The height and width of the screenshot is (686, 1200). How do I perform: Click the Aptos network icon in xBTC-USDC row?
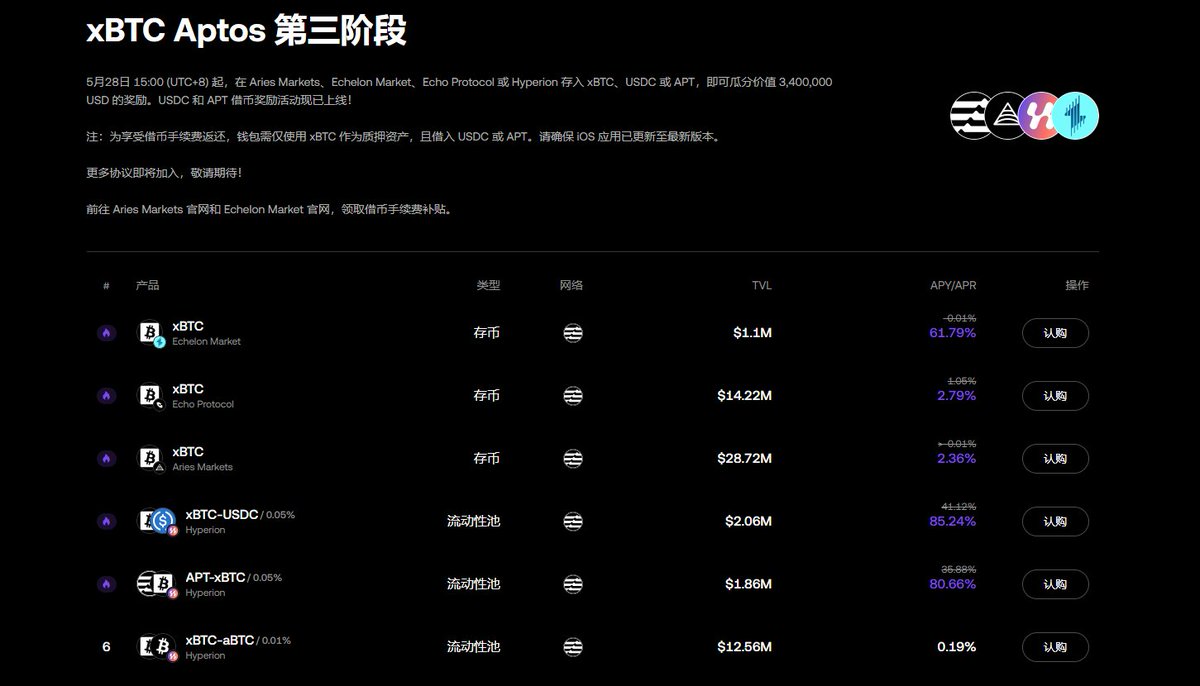(x=573, y=521)
